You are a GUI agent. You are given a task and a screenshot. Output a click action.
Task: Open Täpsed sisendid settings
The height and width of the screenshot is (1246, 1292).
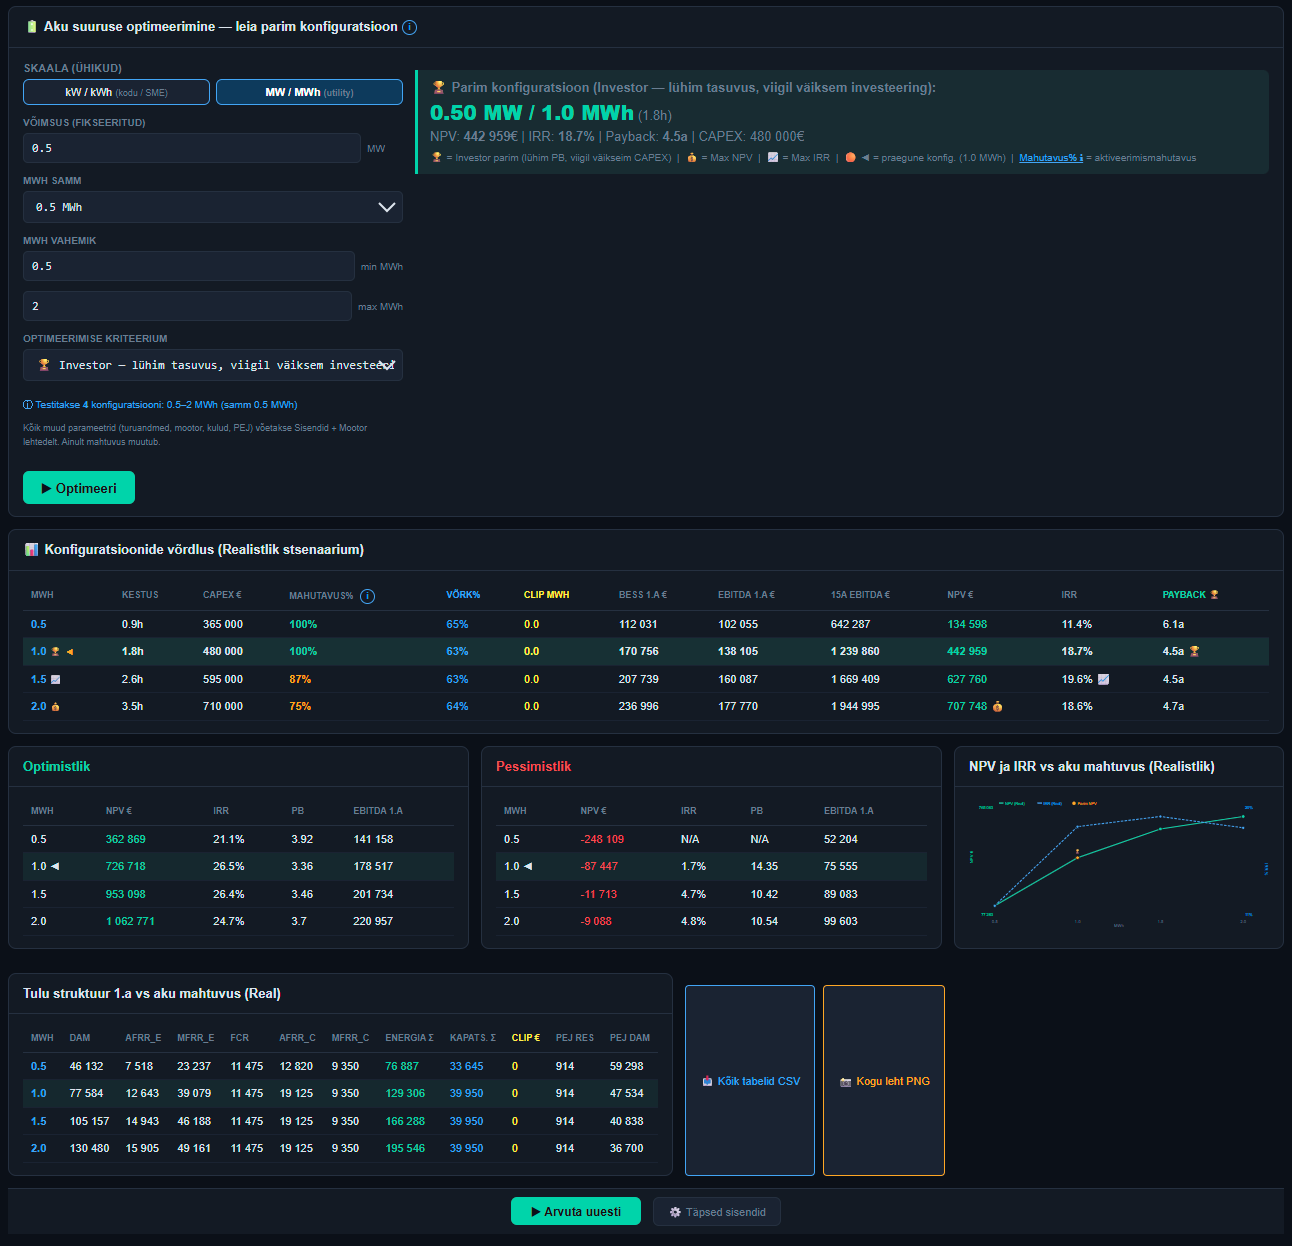717,1212
